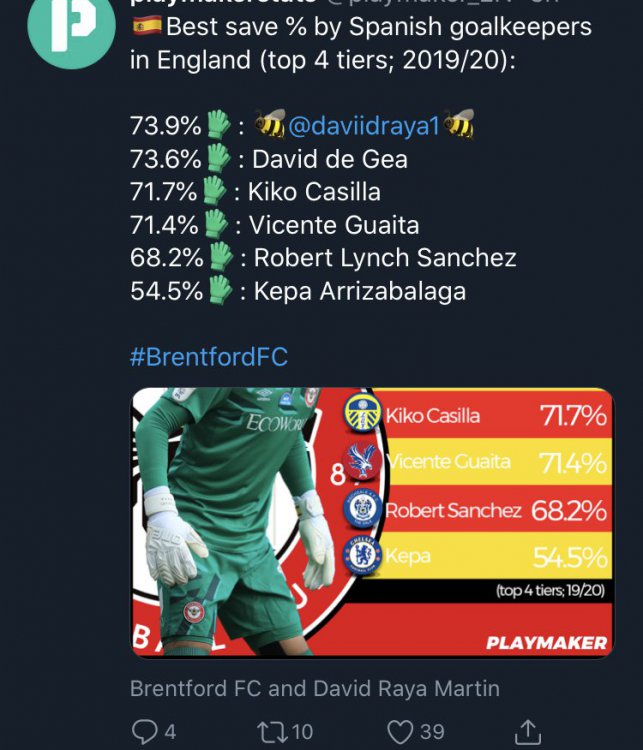
Task: Open the #BrentfordFC hashtag
Action: click(x=209, y=357)
